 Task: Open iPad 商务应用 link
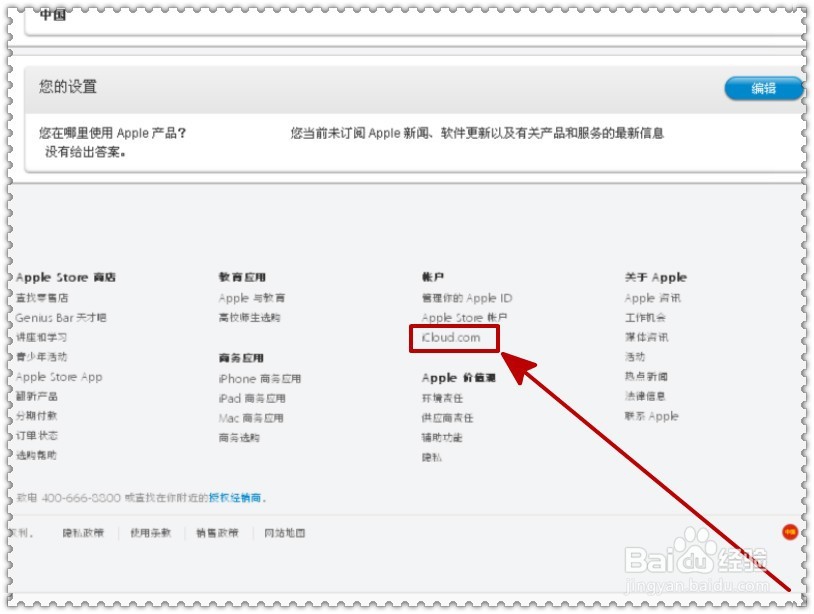tap(252, 398)
